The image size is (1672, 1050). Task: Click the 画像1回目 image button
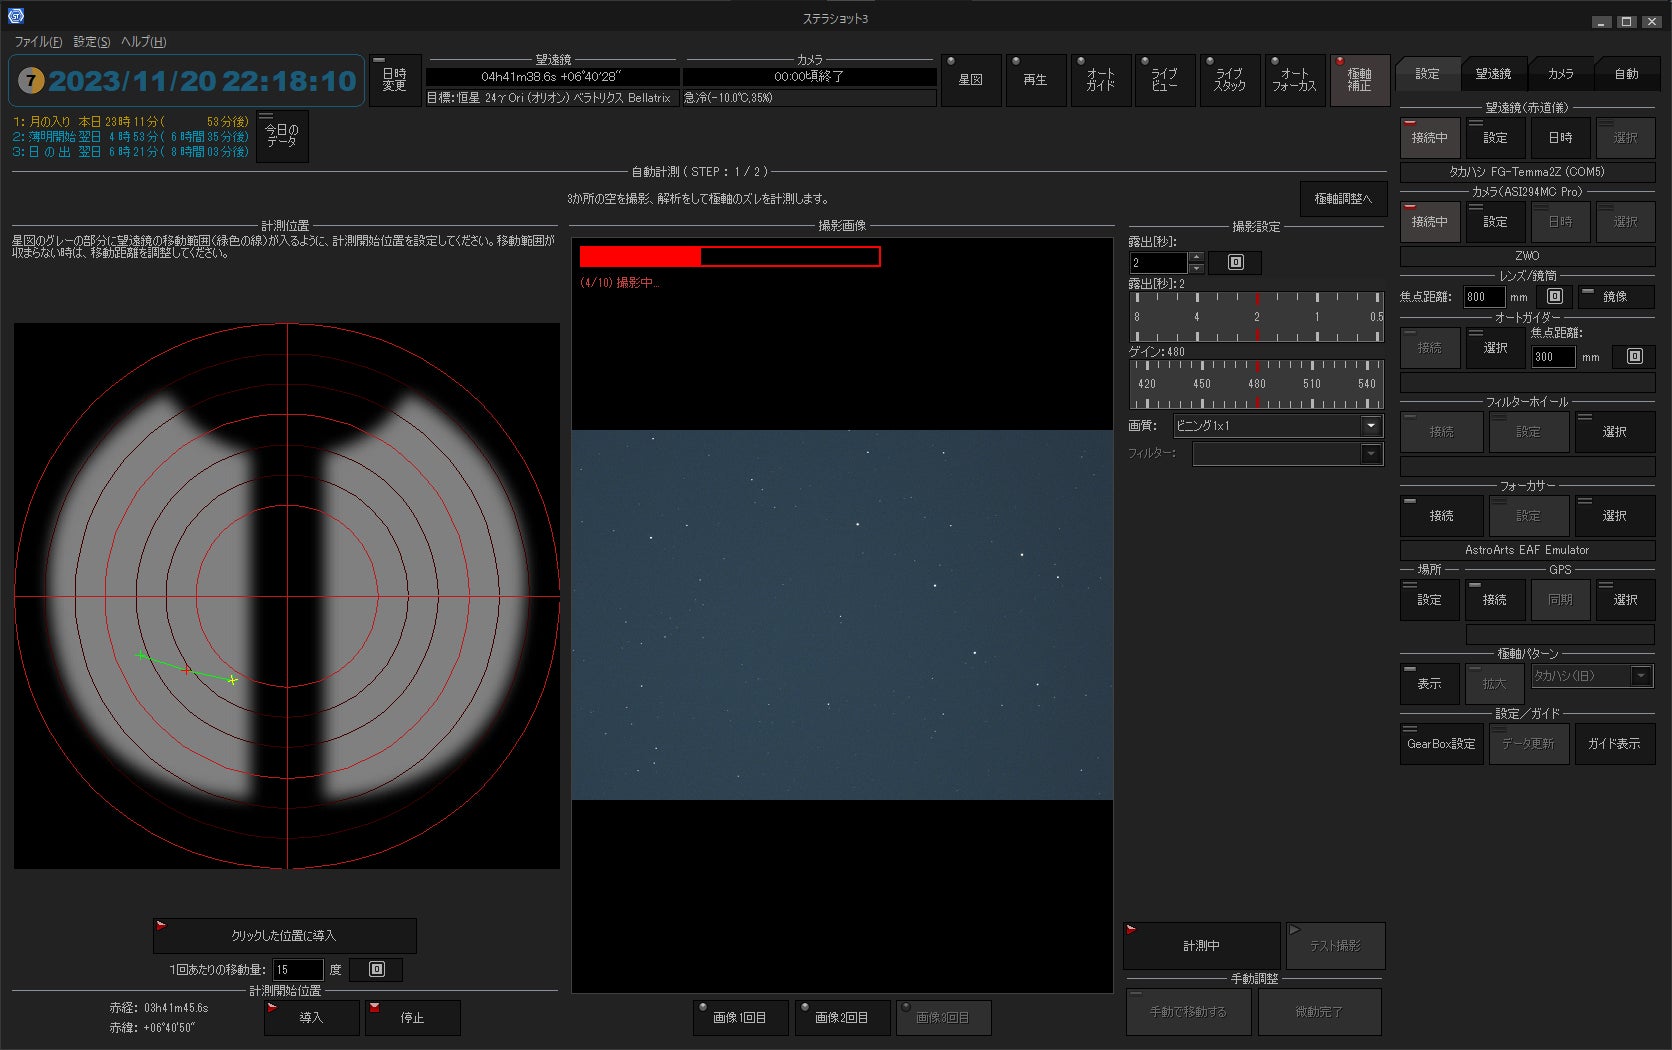pos(740,1017)
